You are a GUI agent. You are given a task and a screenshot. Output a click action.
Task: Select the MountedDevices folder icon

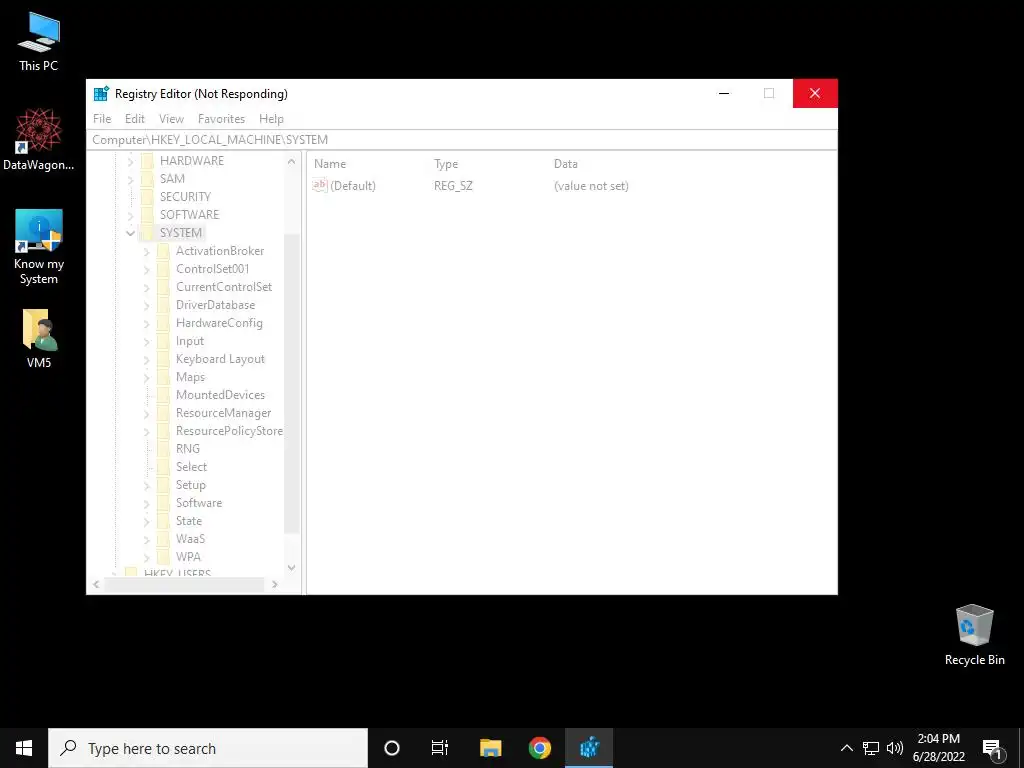163,394
